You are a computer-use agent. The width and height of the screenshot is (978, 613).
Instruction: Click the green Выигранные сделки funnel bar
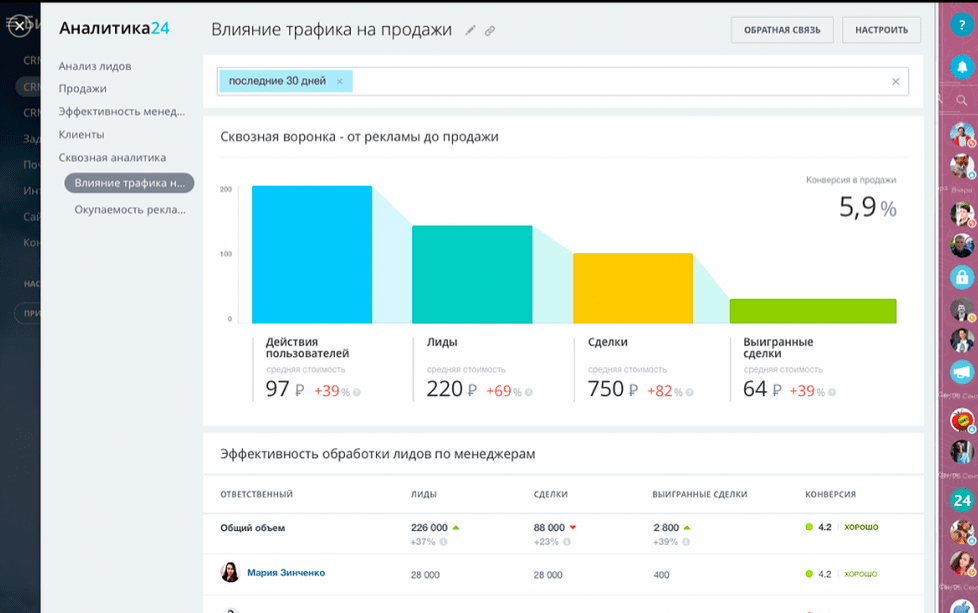tap(813, 311)
